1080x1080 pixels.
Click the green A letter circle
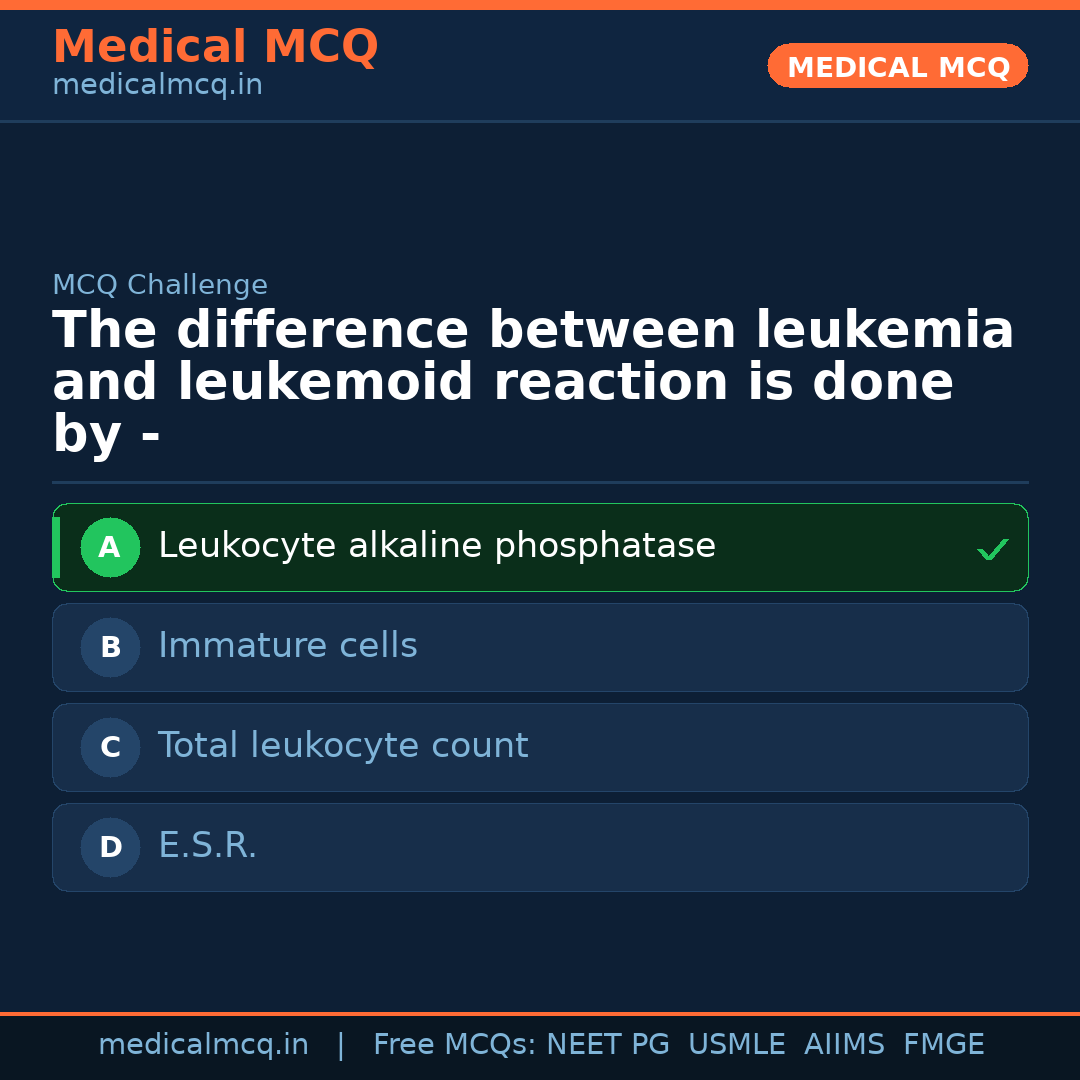click(x=110, y=548)
